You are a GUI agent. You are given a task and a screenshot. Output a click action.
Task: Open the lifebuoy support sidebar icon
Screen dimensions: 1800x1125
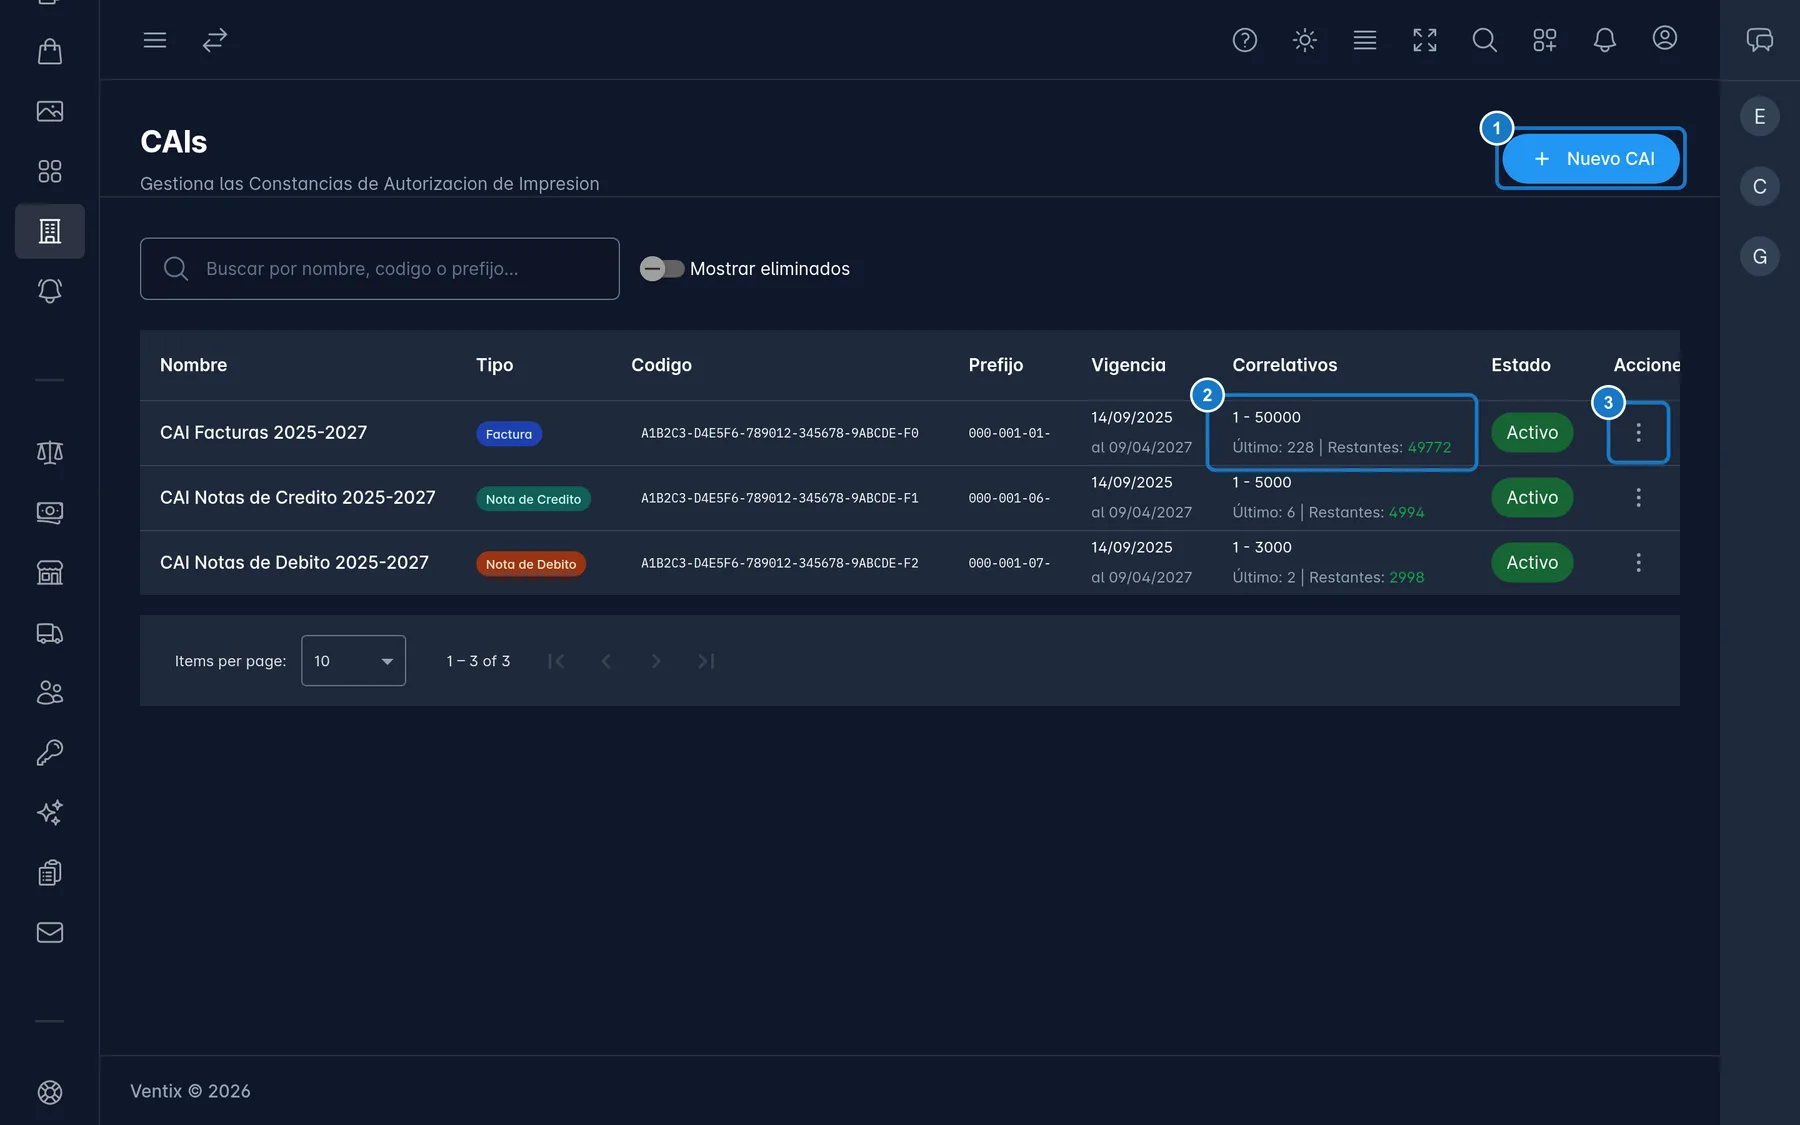click(x=50, y=1093)
